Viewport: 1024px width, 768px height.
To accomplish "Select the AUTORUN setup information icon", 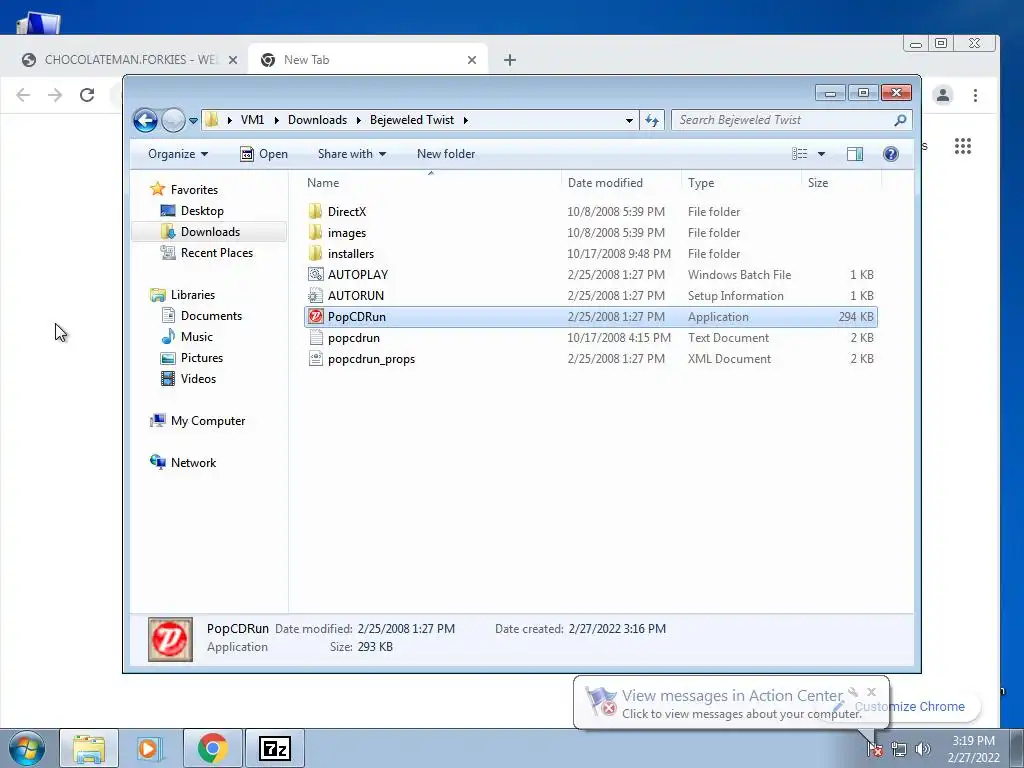I will point(315,295).
